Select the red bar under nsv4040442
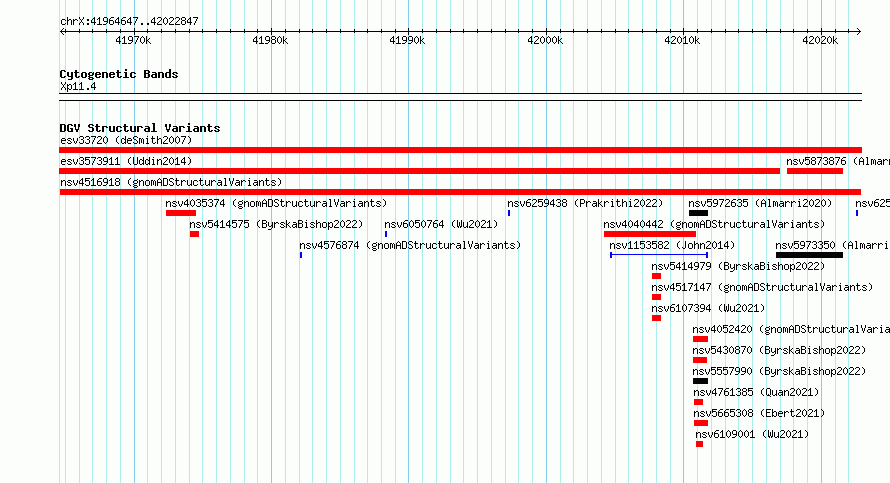 coord(650,234)
